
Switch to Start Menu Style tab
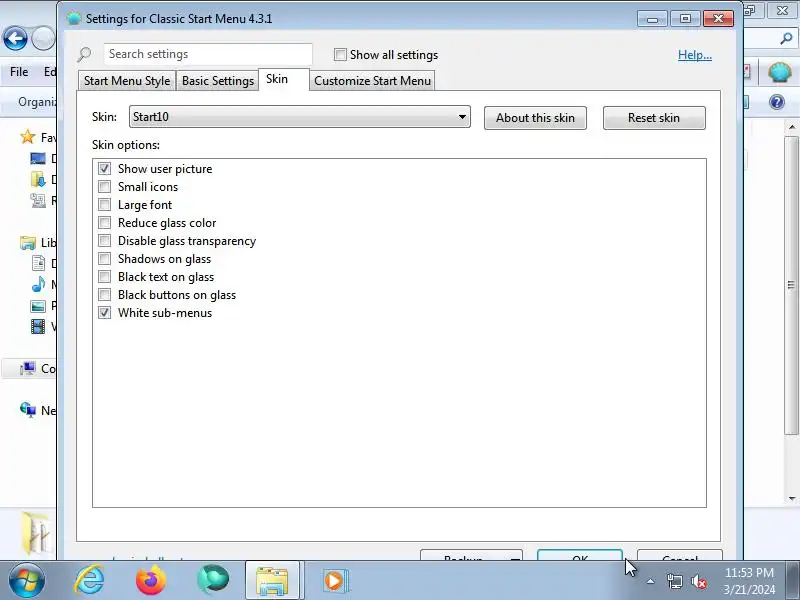127,81
